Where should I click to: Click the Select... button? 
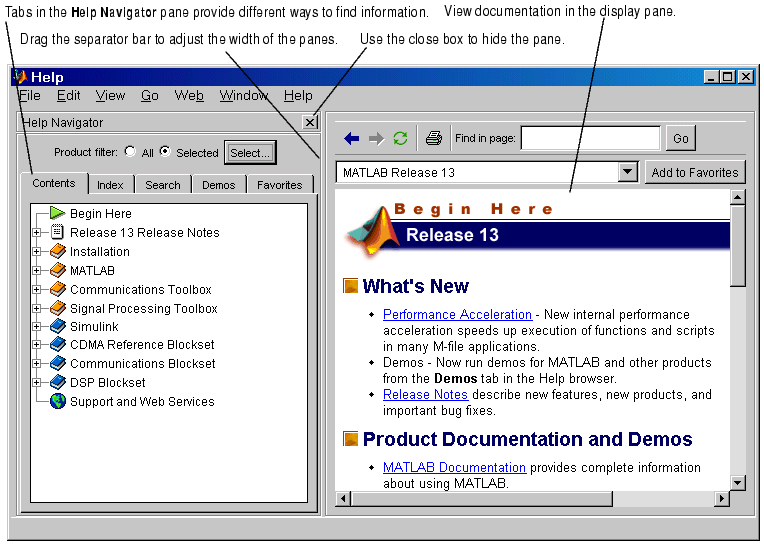(x=250, y=153)
